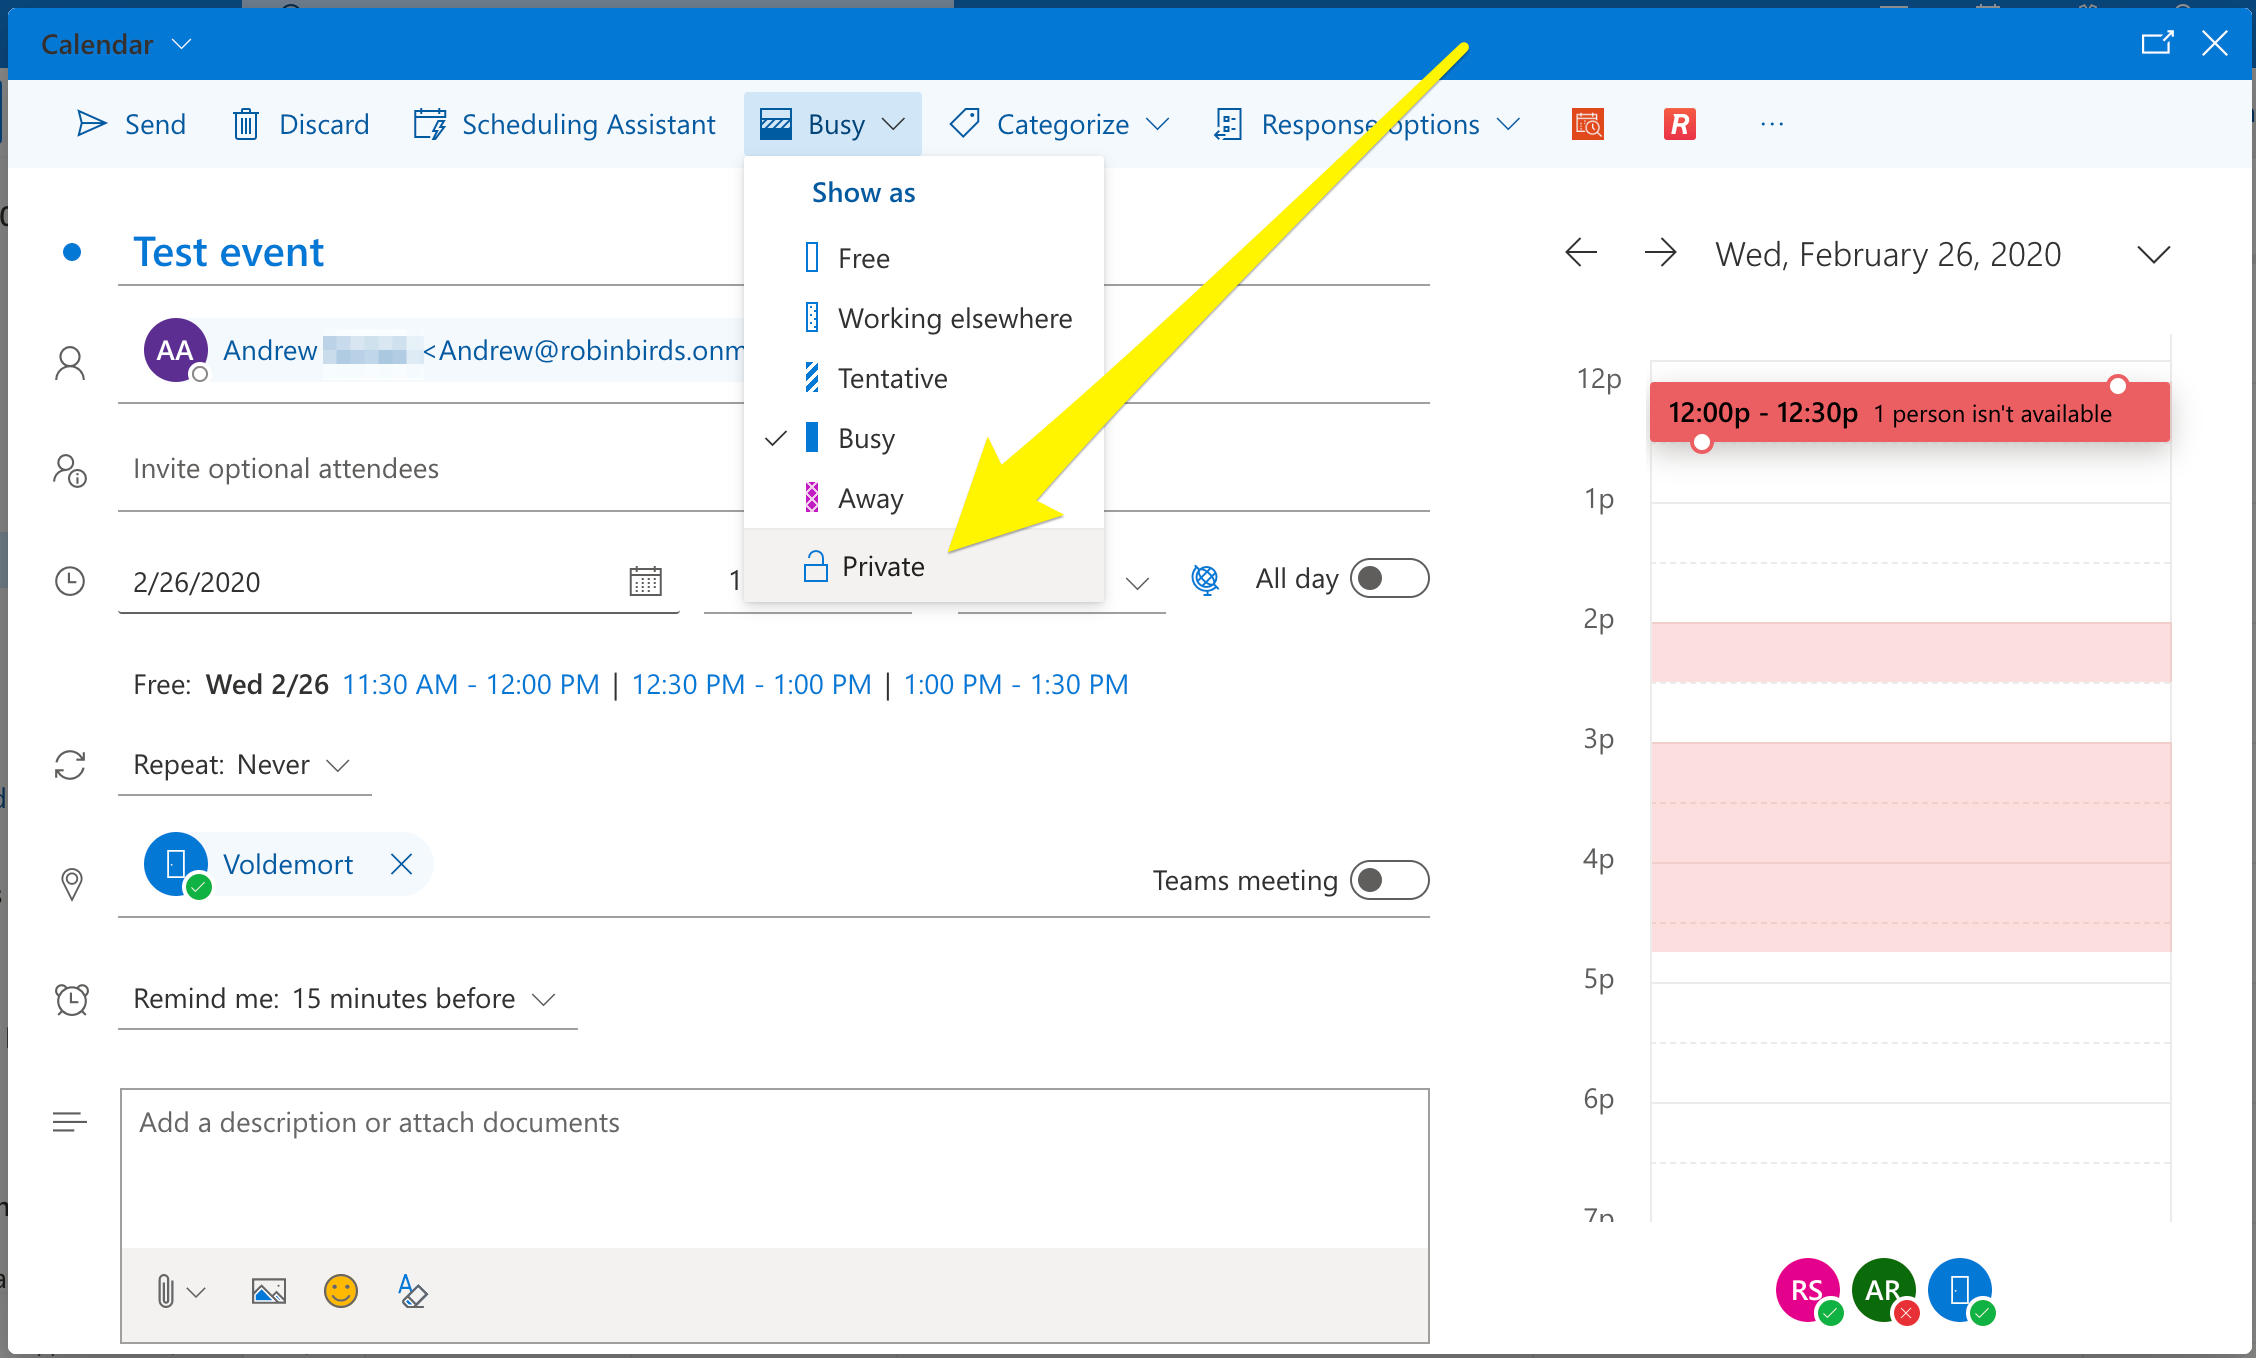Click the Send button
This screenshot has height=1358, width=2256.
click(x=132, y=124)
